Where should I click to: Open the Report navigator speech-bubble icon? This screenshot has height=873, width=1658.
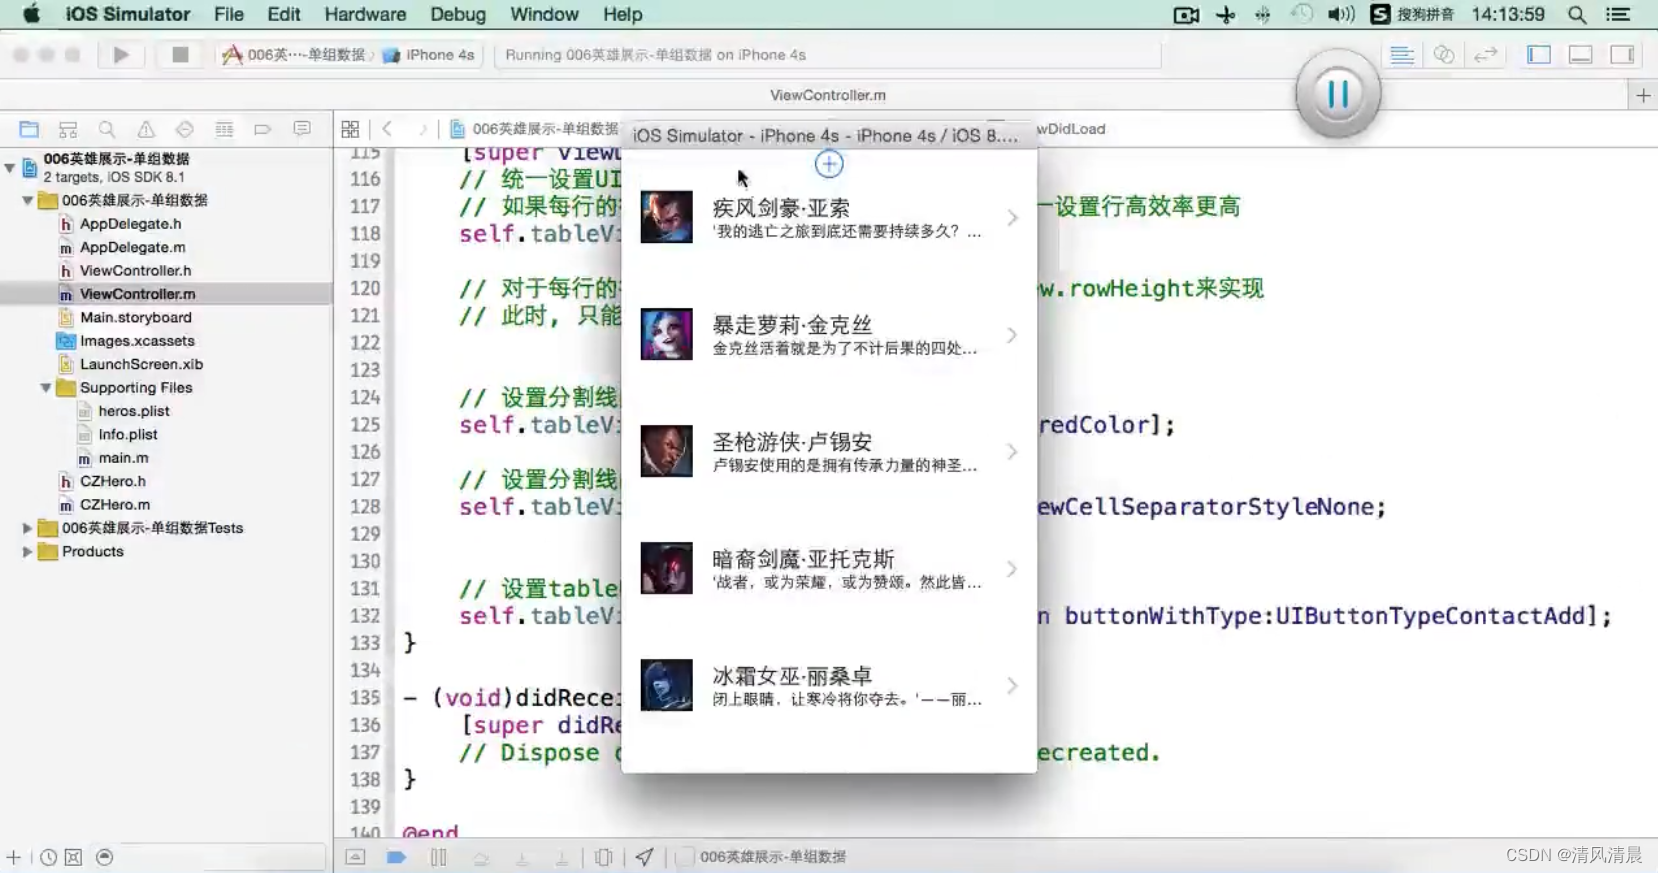tap(302, 129)
